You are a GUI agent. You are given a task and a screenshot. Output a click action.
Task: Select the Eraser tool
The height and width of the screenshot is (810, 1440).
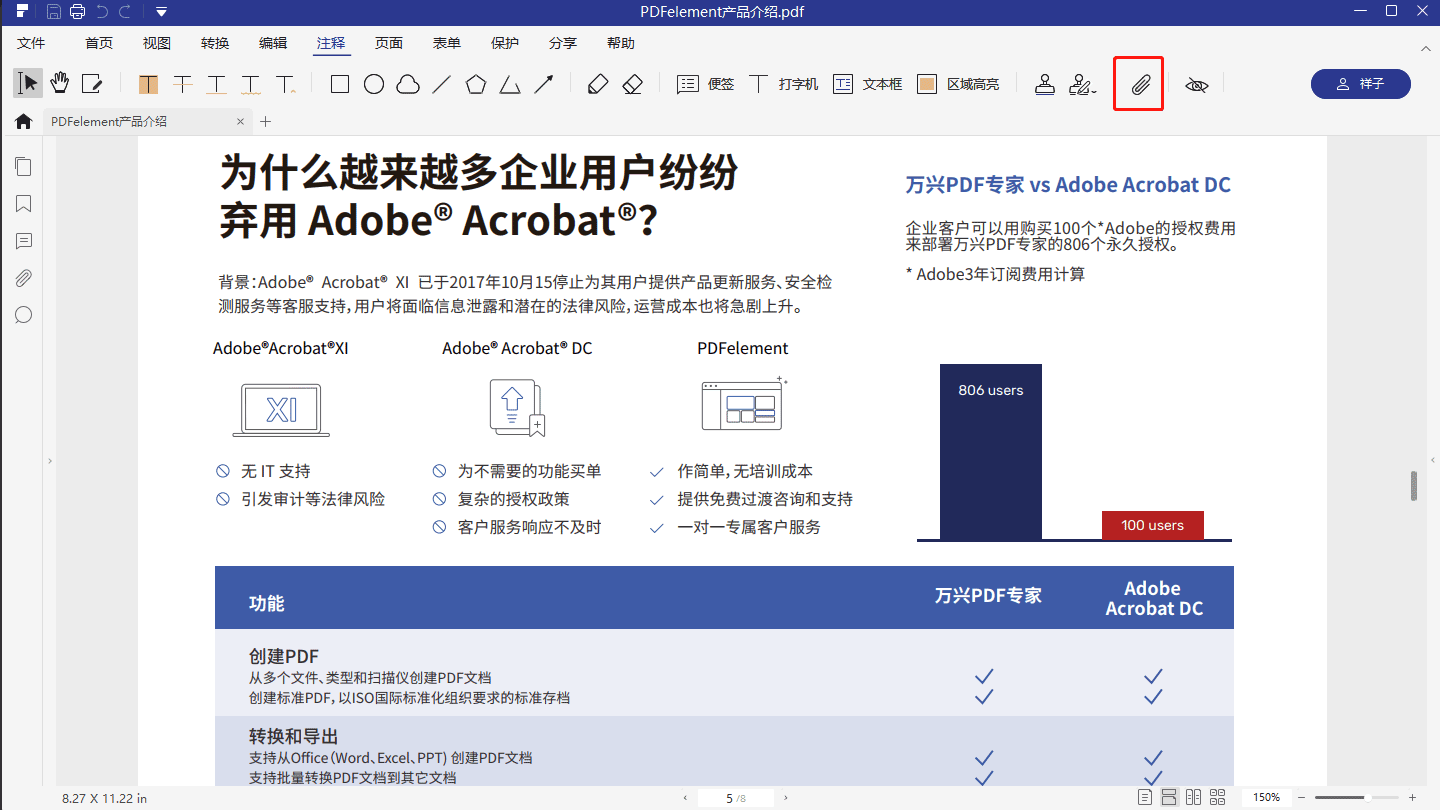(632, 84)
